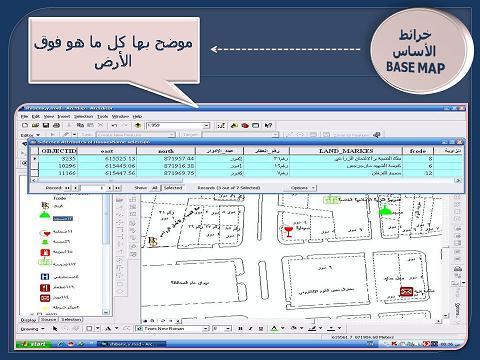Switch to the Source tab

click(49, 320)
